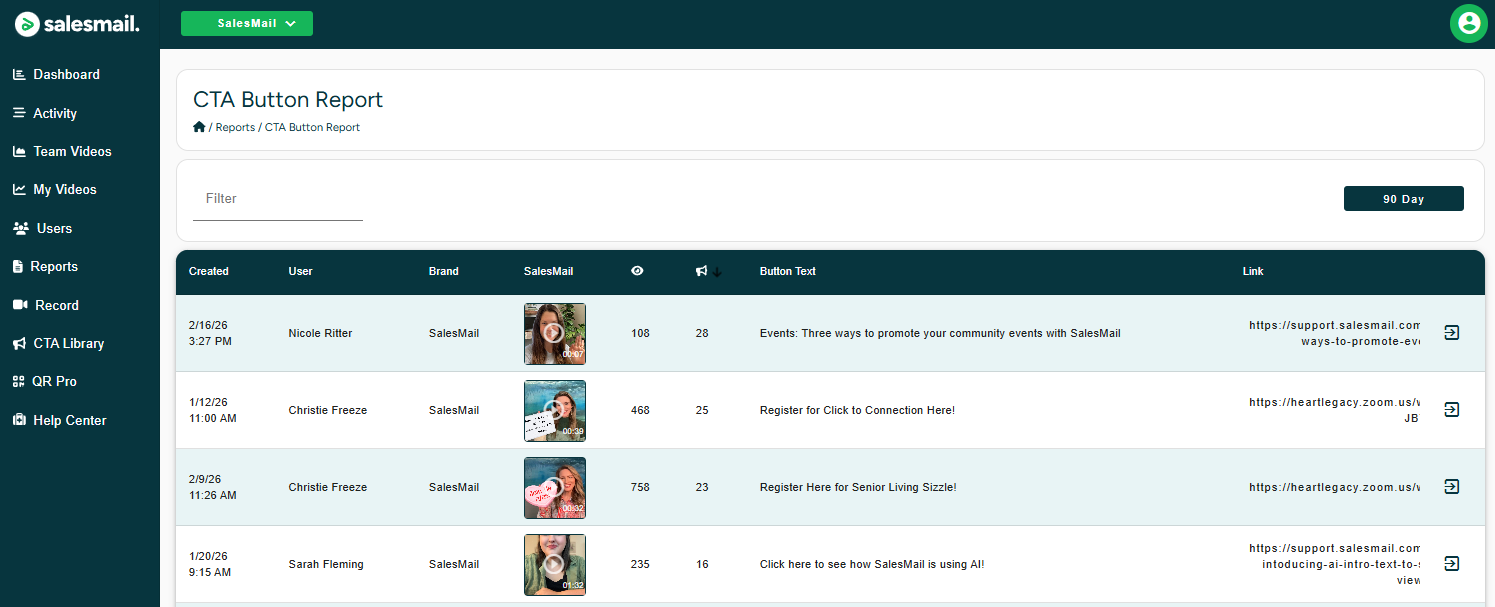
Task: Click the home icon in breadcrumb
Action: coord(199,127)
